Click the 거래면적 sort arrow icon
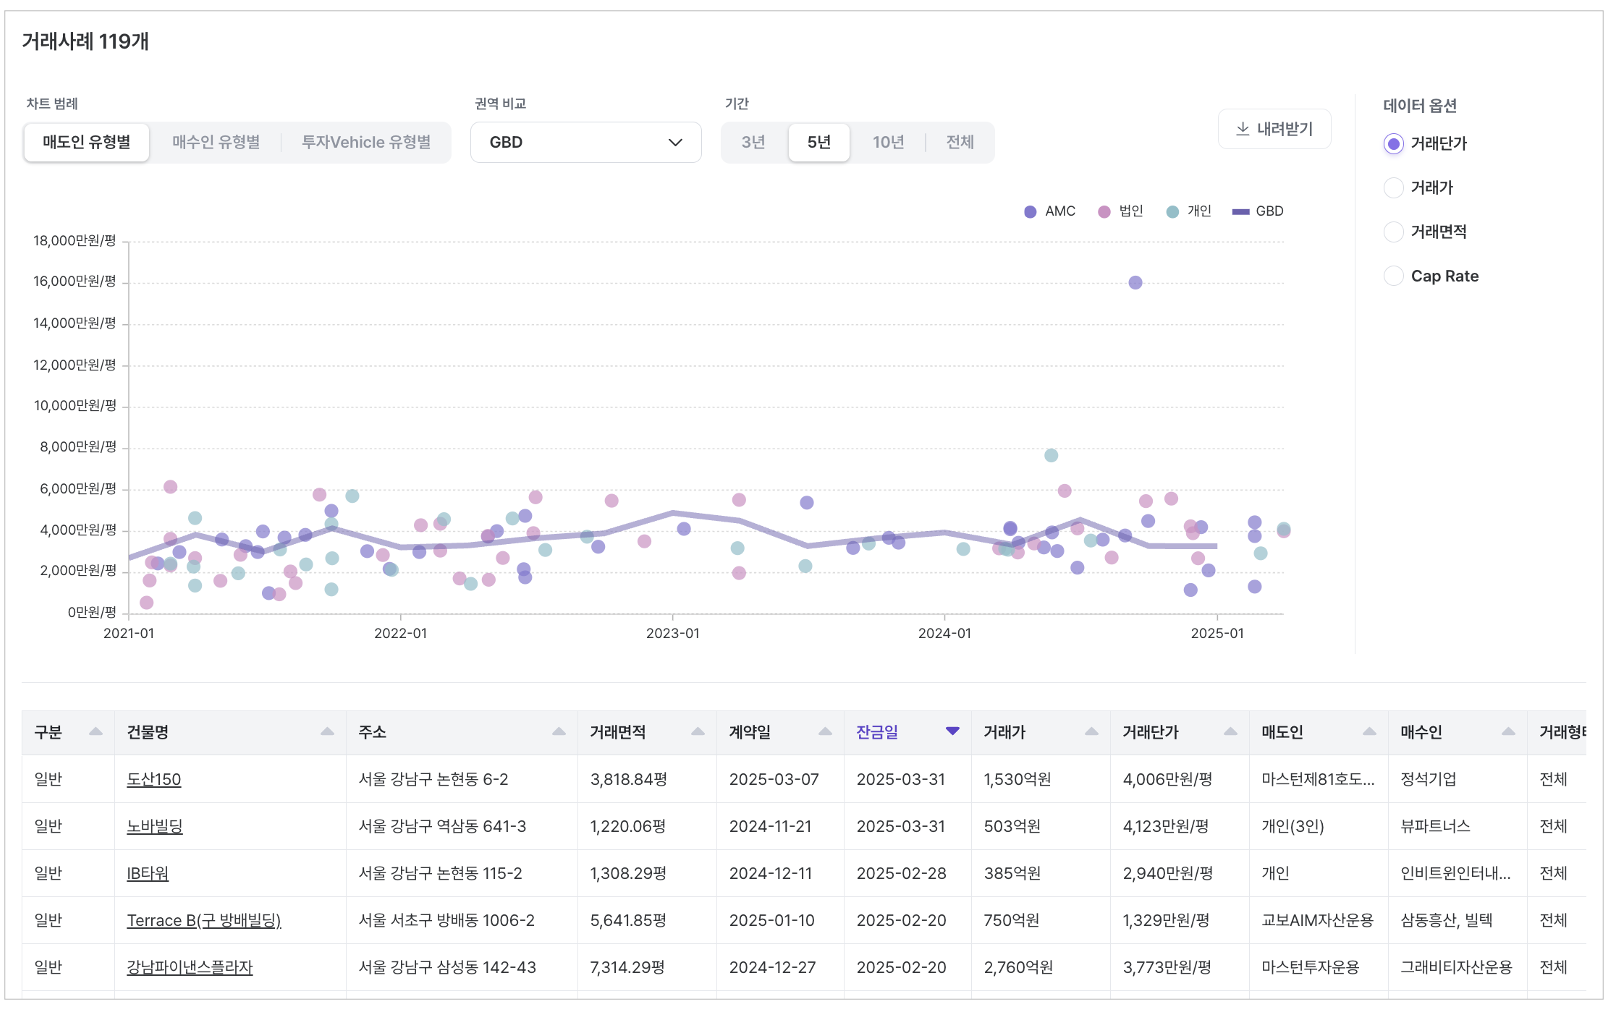The width and height of the screenshot is (1614, 1010). coord(698,732)
